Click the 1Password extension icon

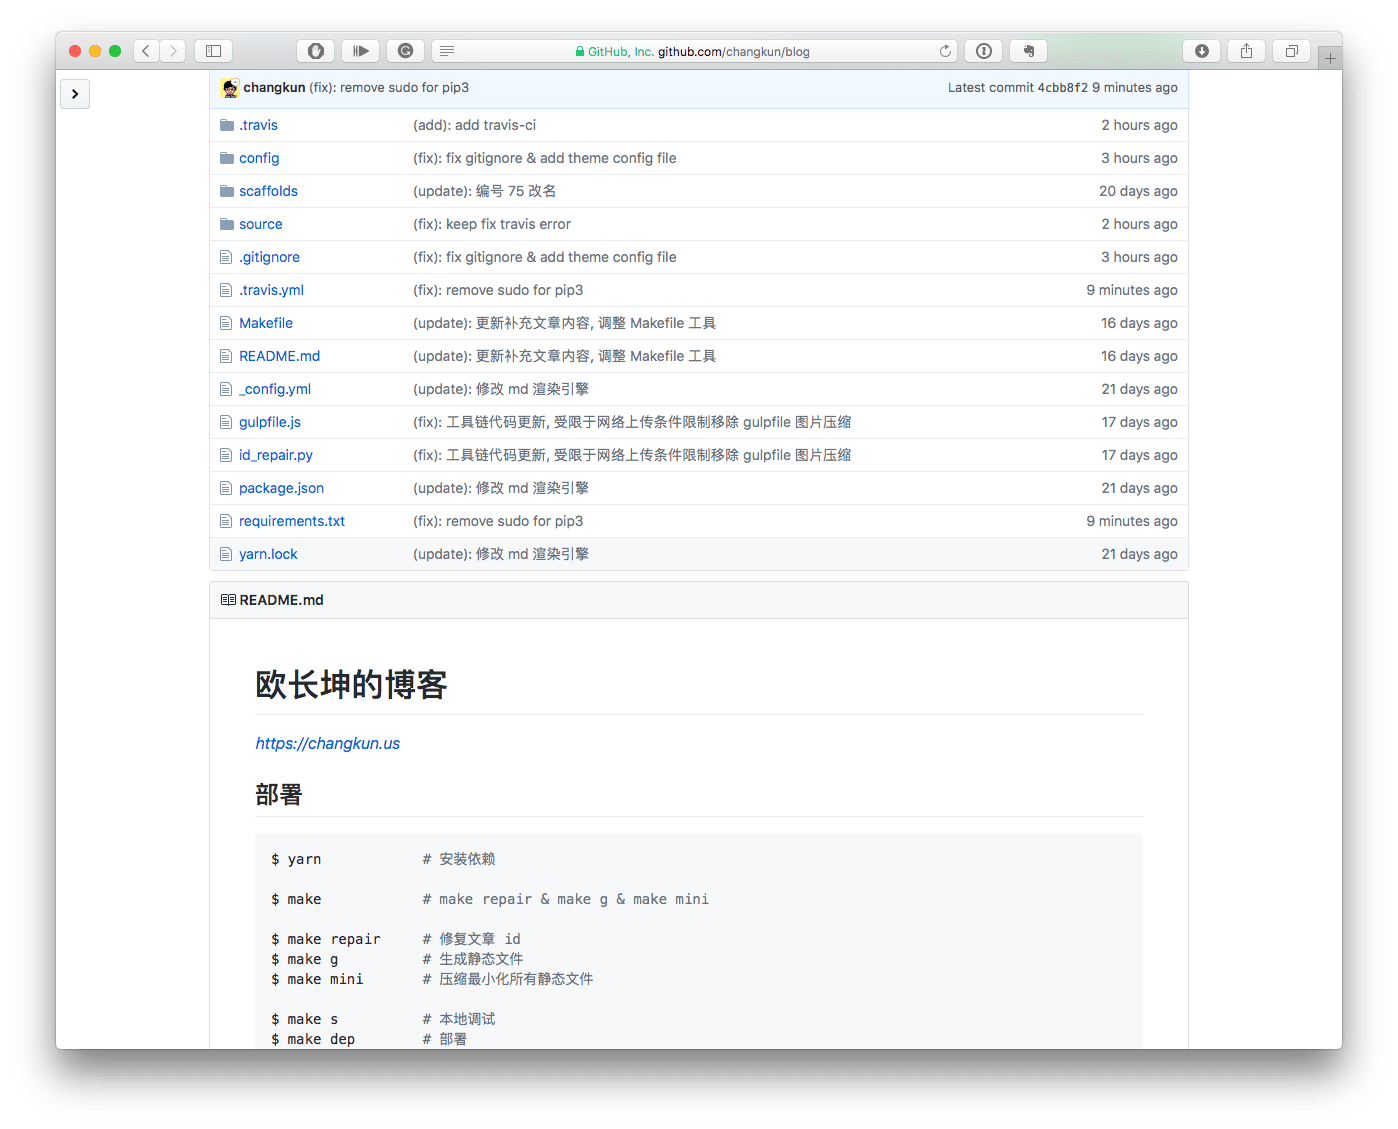pos(984,51)
